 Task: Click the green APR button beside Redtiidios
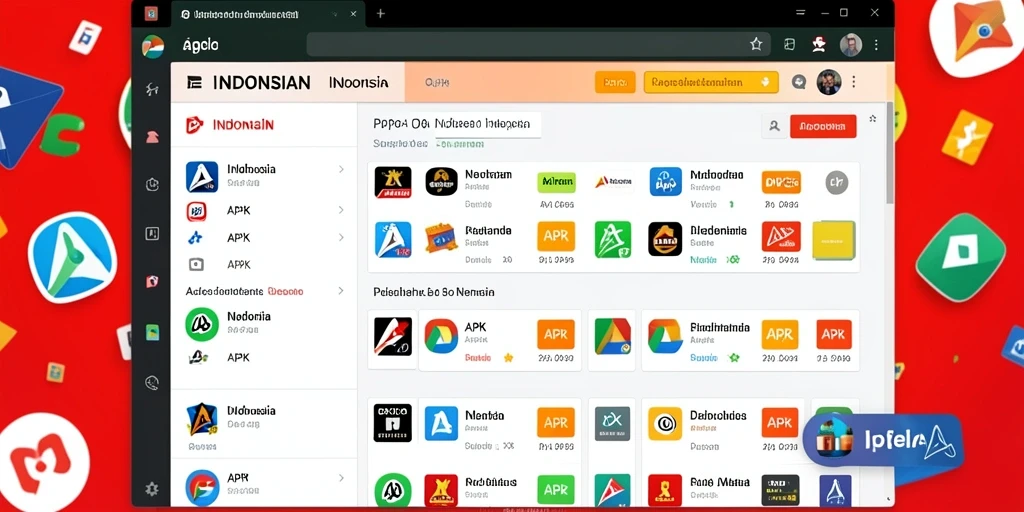(x=556, y=490)
